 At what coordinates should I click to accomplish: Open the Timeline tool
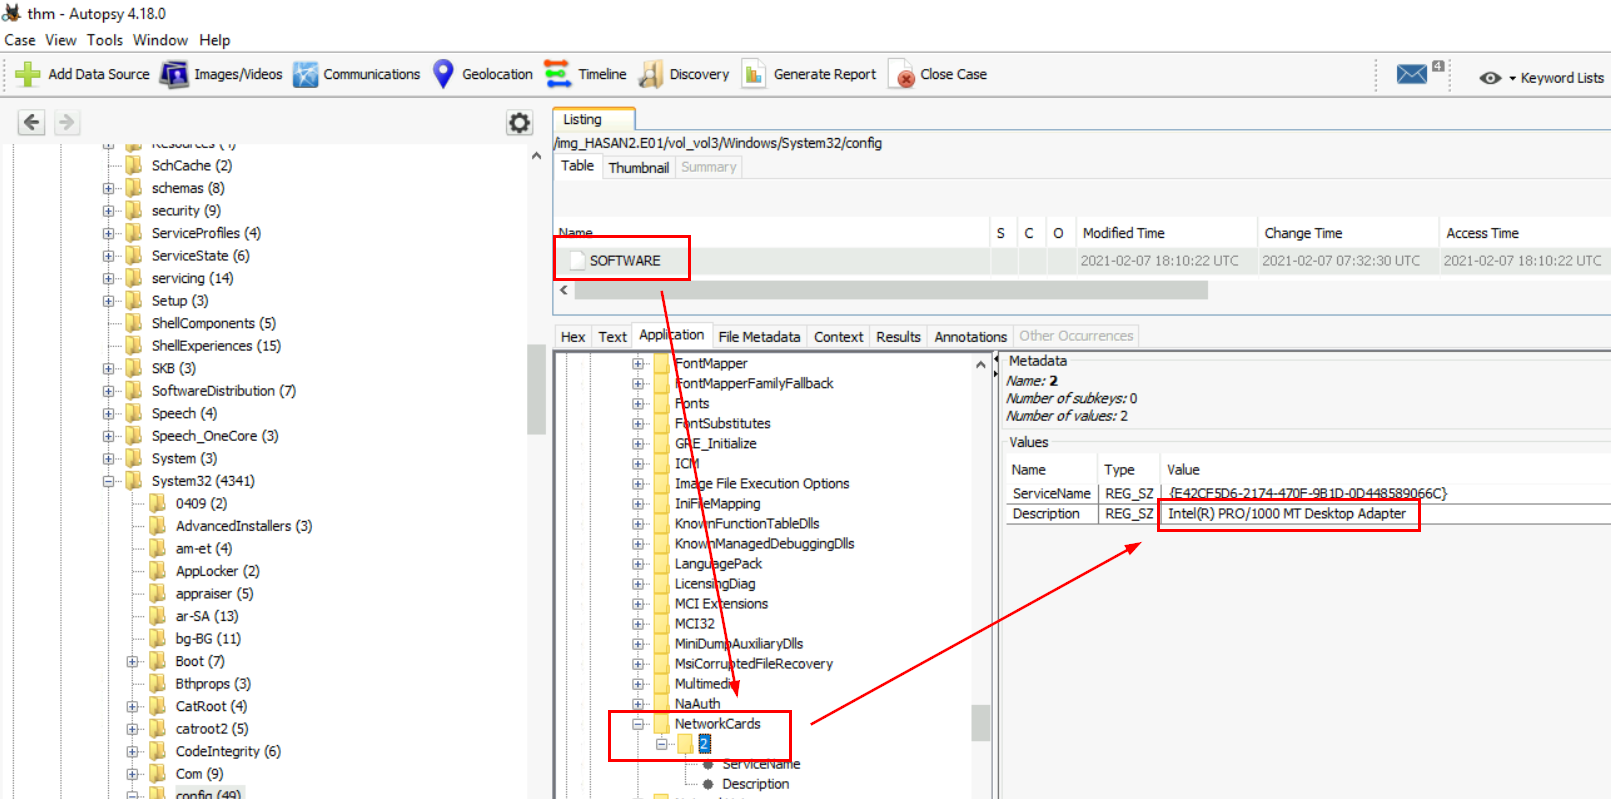coord(558,74)
